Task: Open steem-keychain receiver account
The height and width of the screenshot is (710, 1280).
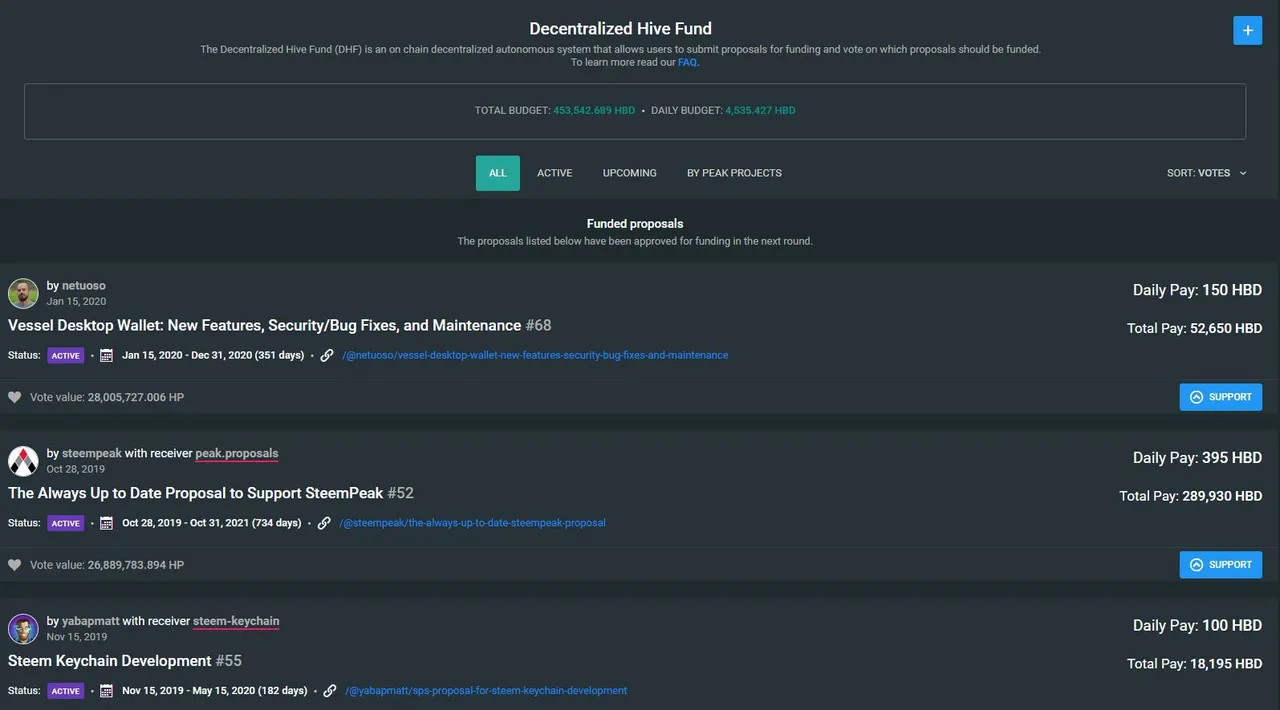Action: click(x=236, y=621)
